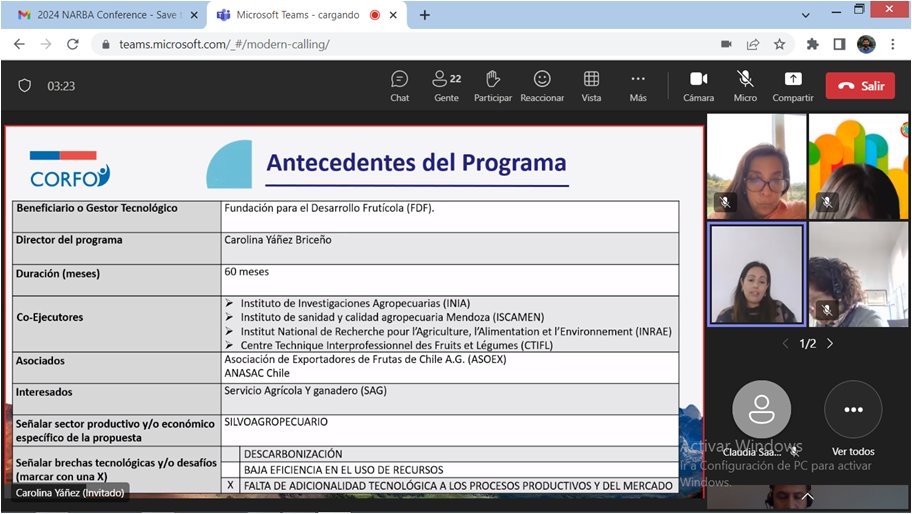Screen dimensions: 912x514
Task: Click the address bar URL field
Action: point(407,44)
